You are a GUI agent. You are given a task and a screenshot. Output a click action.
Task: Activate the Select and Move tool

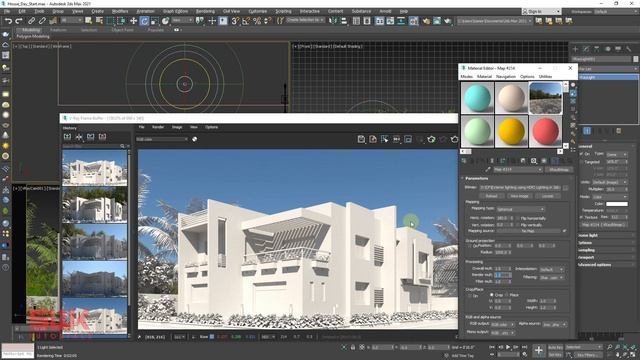(133, 21)
